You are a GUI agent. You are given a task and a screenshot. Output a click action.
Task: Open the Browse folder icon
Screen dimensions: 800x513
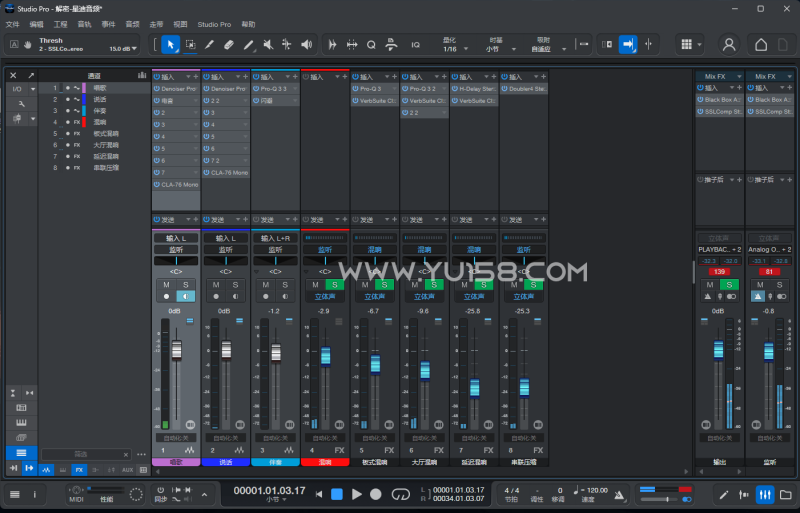[x=786, y=494]
